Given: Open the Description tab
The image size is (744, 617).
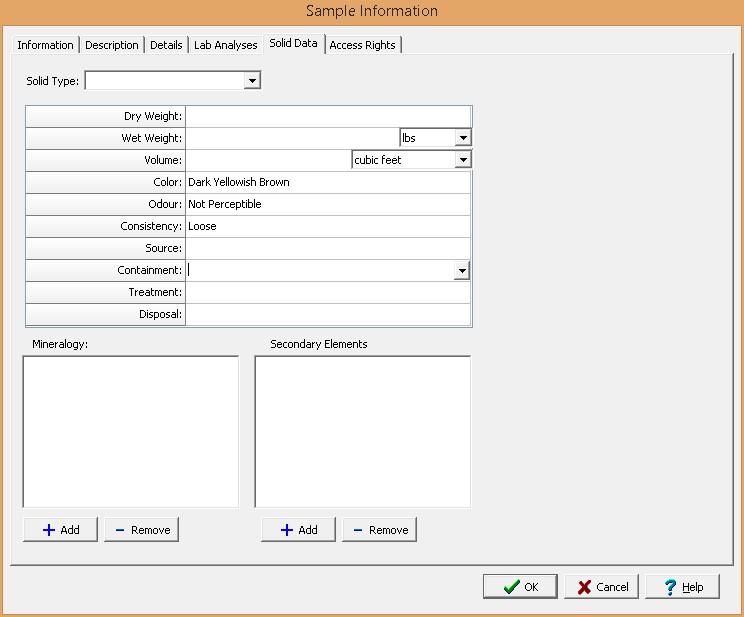Looking at the screenshot, I should (112, 45).
